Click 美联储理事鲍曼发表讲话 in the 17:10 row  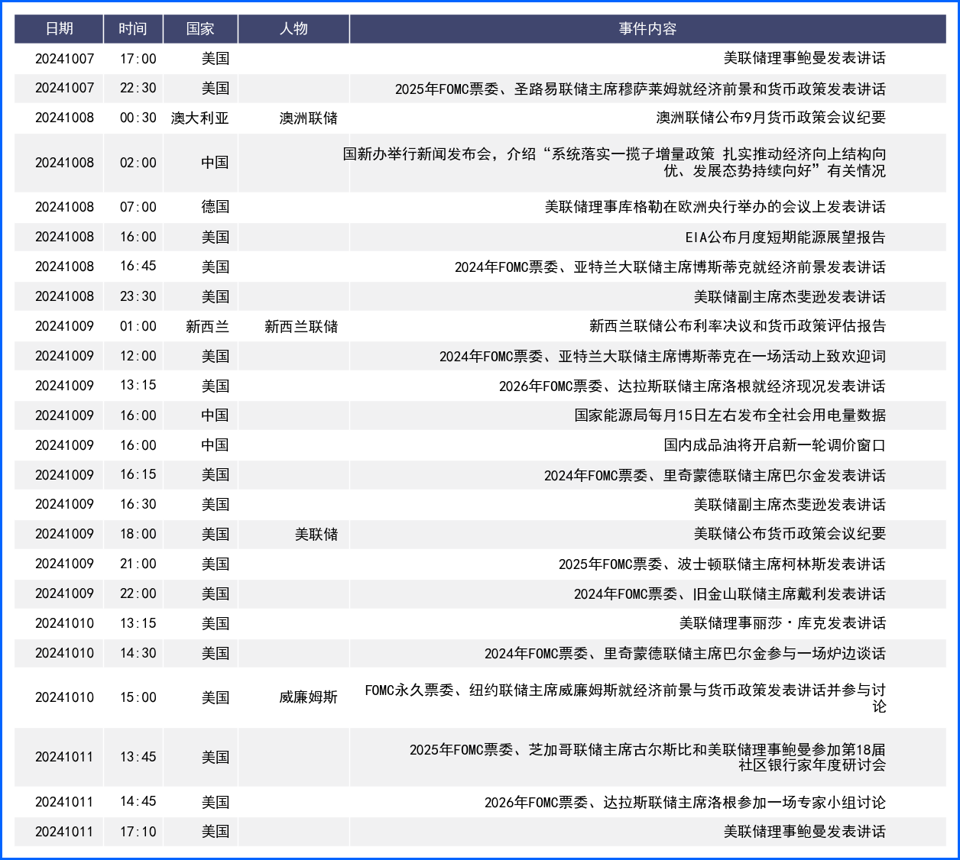(x=804, y=831)
